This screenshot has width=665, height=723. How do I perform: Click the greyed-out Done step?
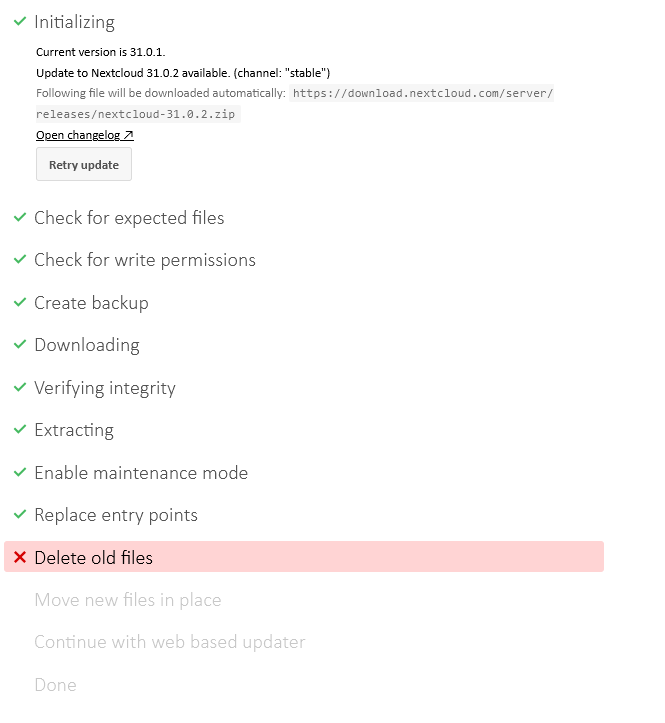55,685
